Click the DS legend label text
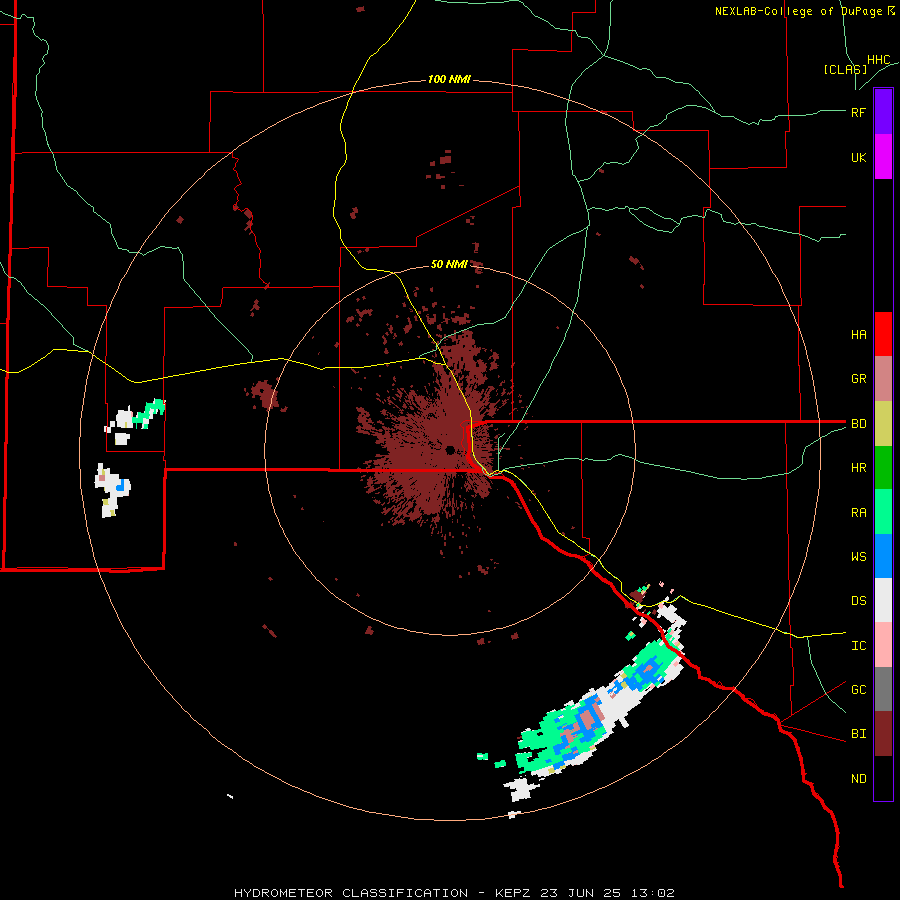Image resolution: width=900 pixels, height=900 pixels. click(858, 601)
